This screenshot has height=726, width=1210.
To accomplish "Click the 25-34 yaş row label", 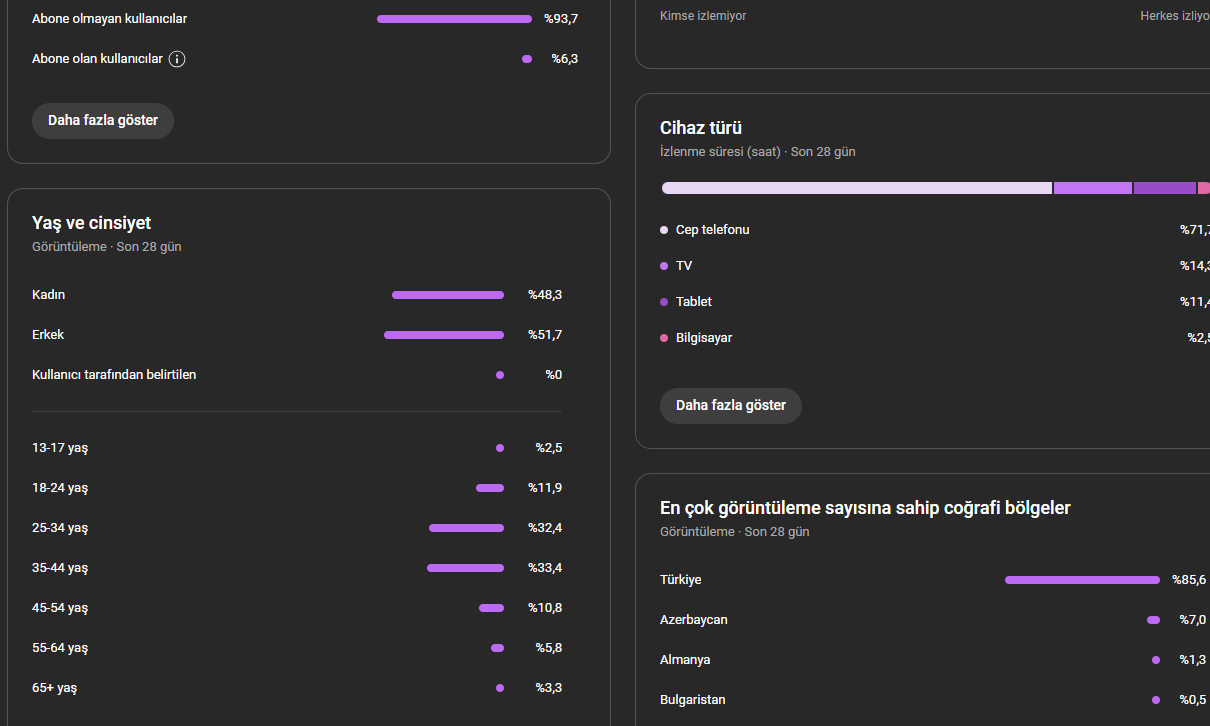I will (x=60, y=528).
